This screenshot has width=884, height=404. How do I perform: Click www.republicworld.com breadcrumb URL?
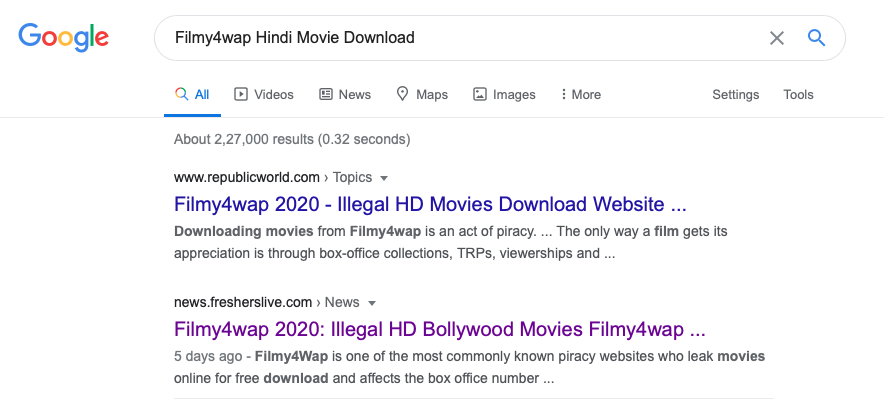tap(247, 177)
